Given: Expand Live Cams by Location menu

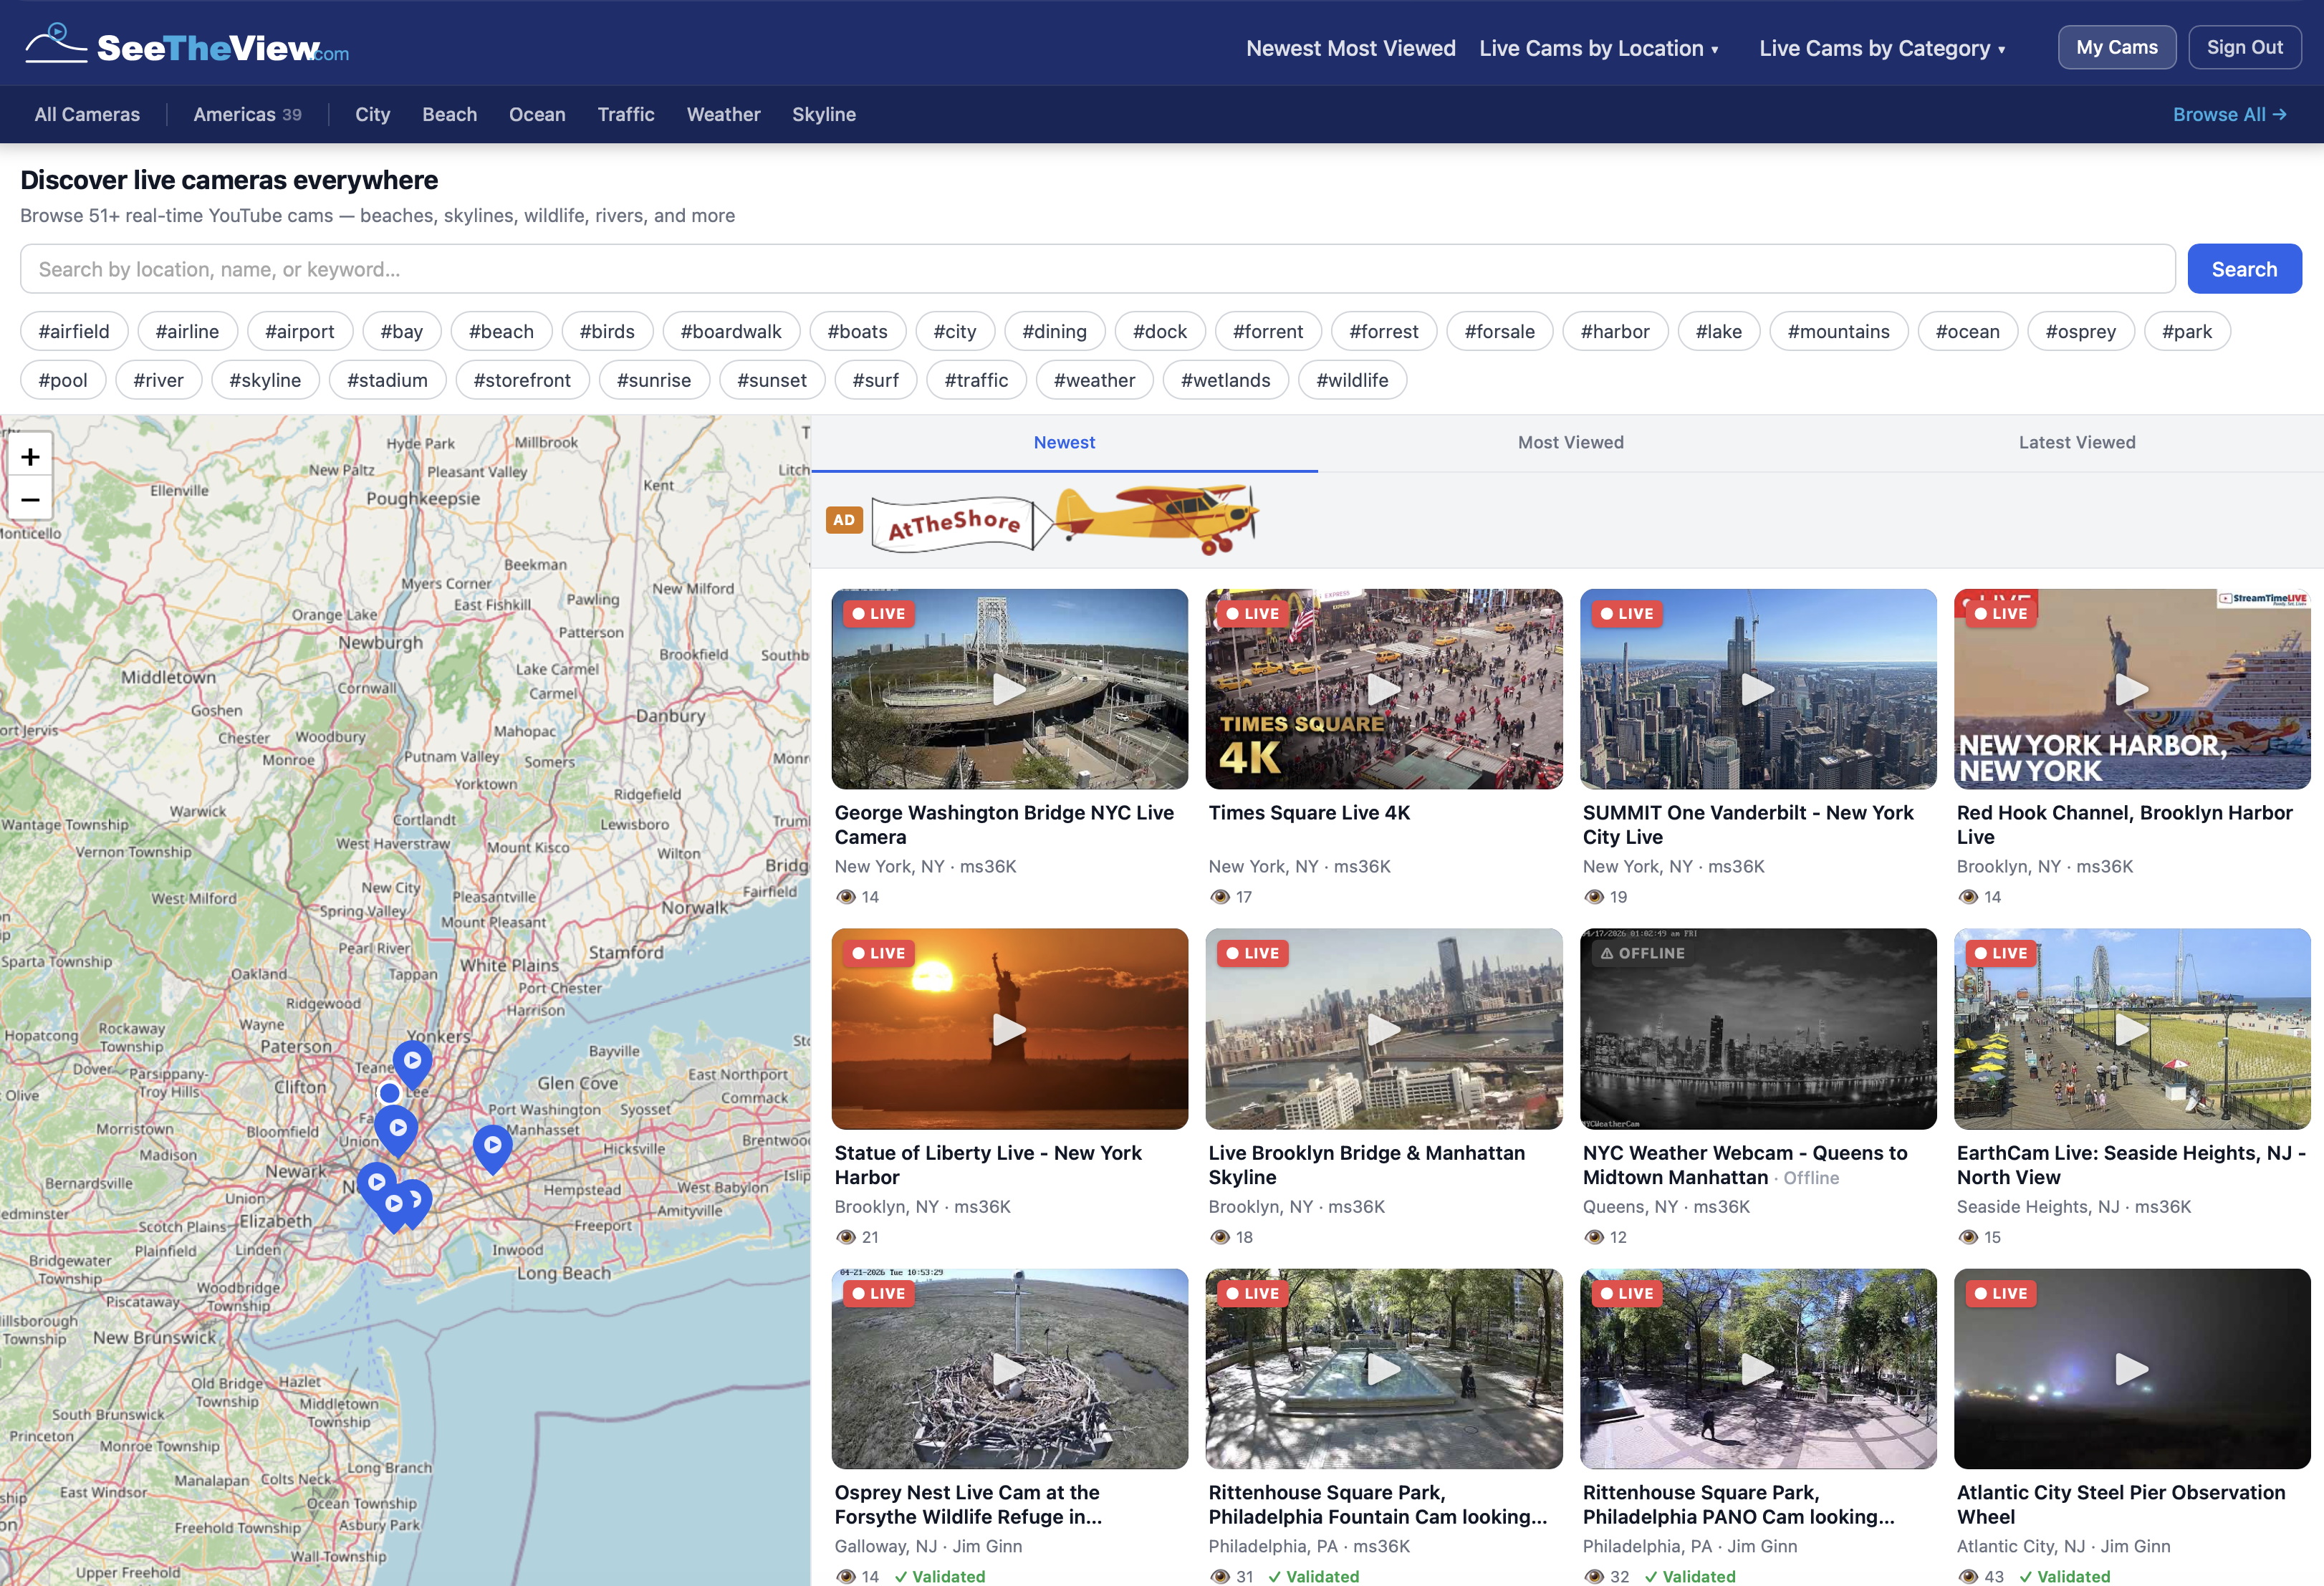Looking at the screenshot, I should click(x=1599, y=48).
